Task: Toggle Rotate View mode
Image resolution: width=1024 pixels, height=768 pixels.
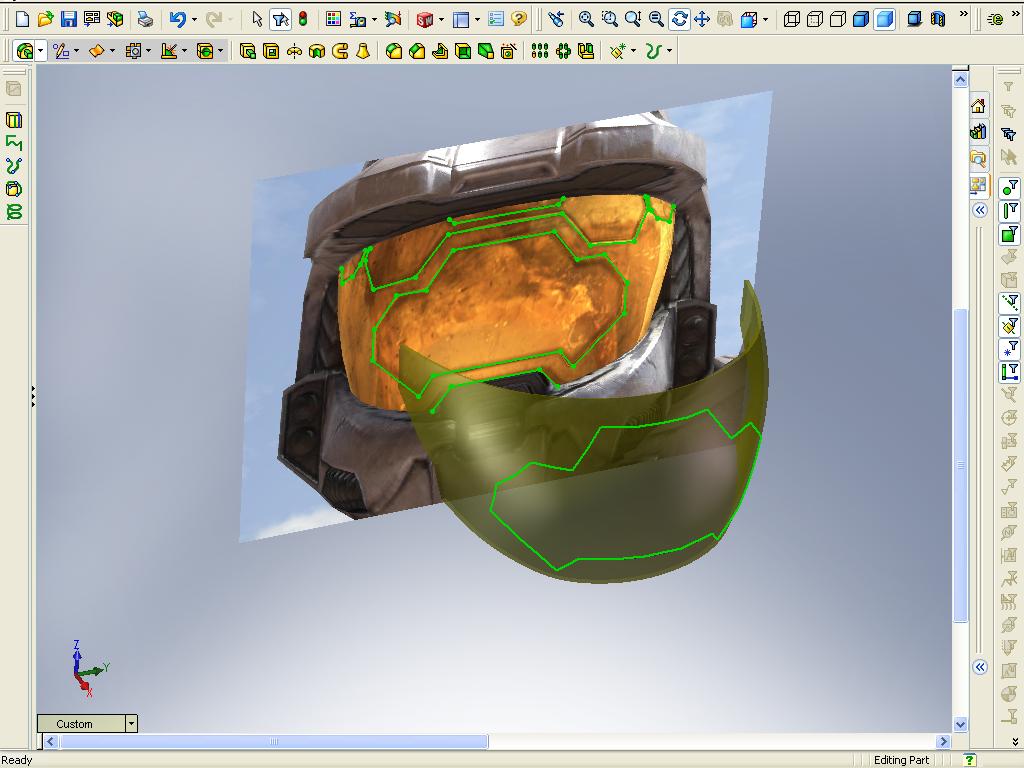Action: (x=679, y=19)
